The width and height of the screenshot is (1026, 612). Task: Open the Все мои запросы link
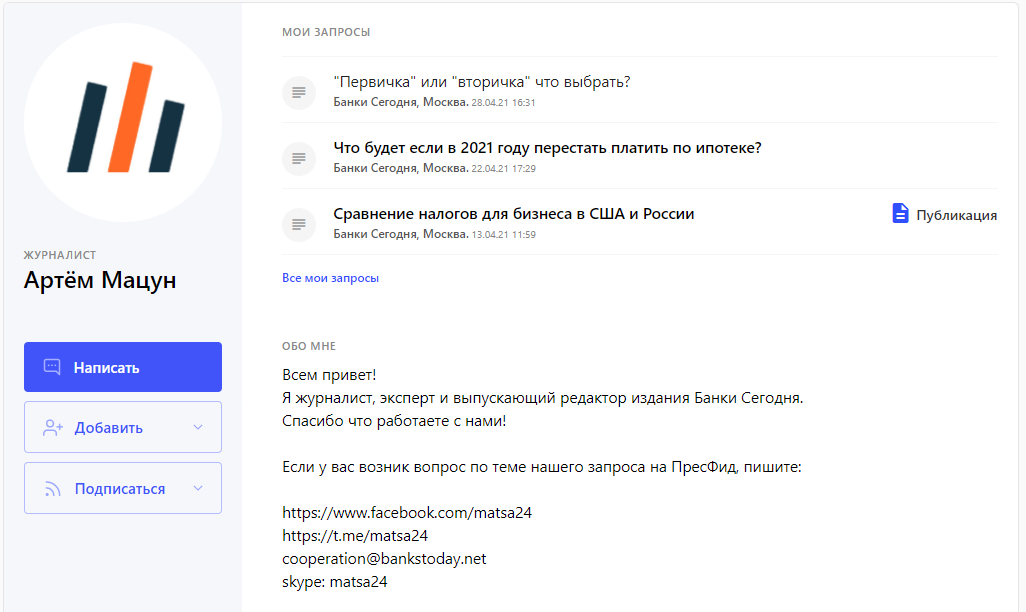pyautogui.click(x=330, y=278)
